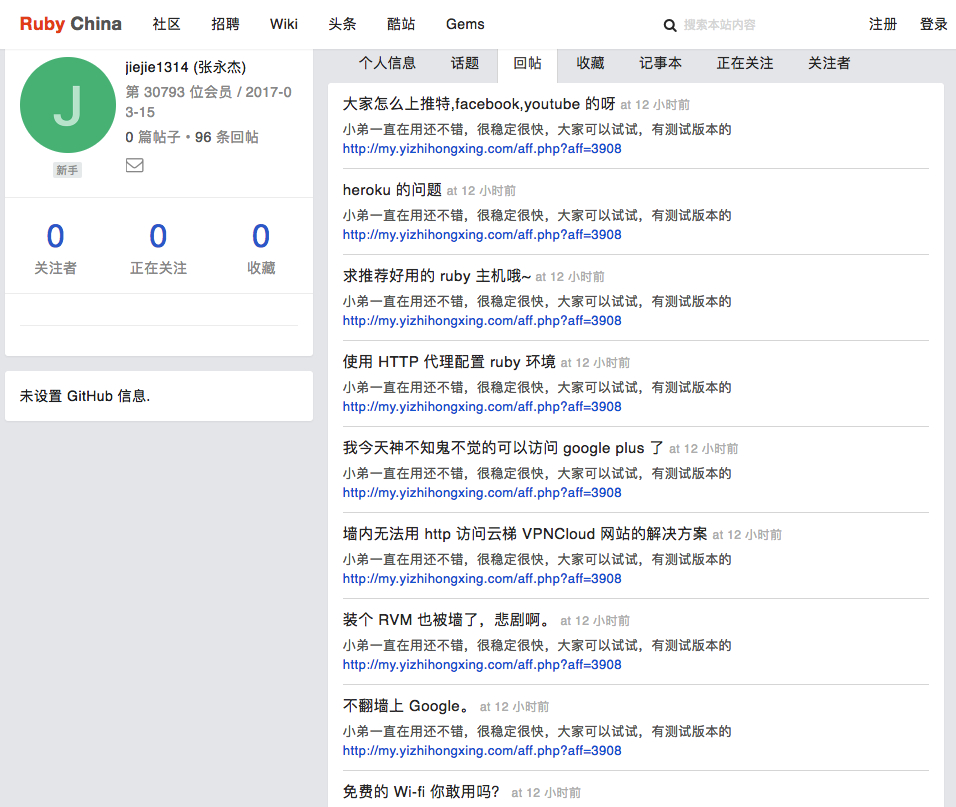This screenshot has width=956, height=807.
Task: Click the green J avatar
Action: 68,105
